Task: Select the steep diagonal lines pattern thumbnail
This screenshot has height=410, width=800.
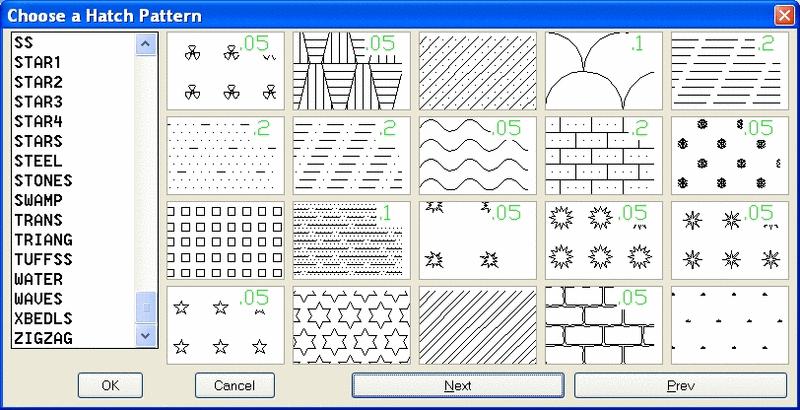Action: 478,325
